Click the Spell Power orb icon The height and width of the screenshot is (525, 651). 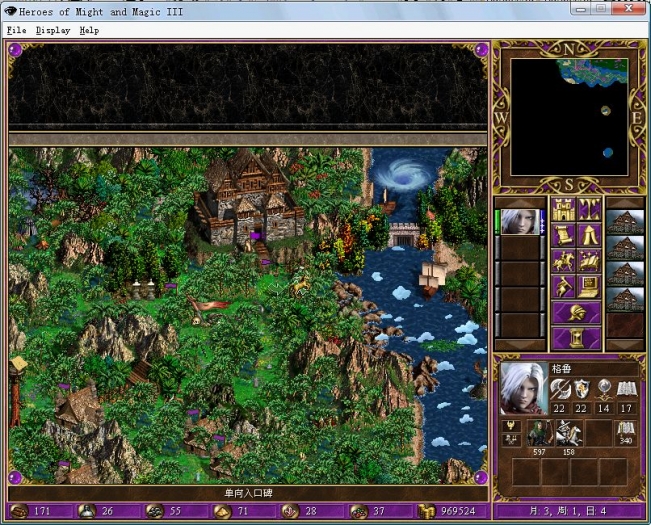(x=603, y=389)
